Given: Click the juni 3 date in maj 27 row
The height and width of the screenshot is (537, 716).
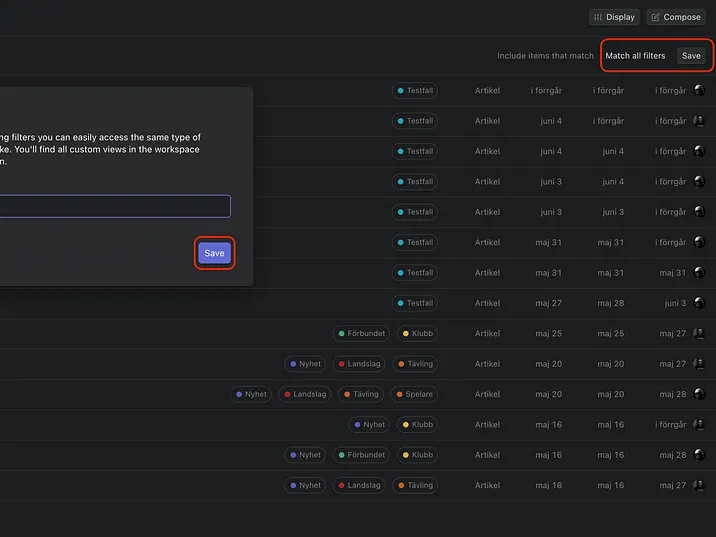Looking at the screenshot, I should 675,303.
